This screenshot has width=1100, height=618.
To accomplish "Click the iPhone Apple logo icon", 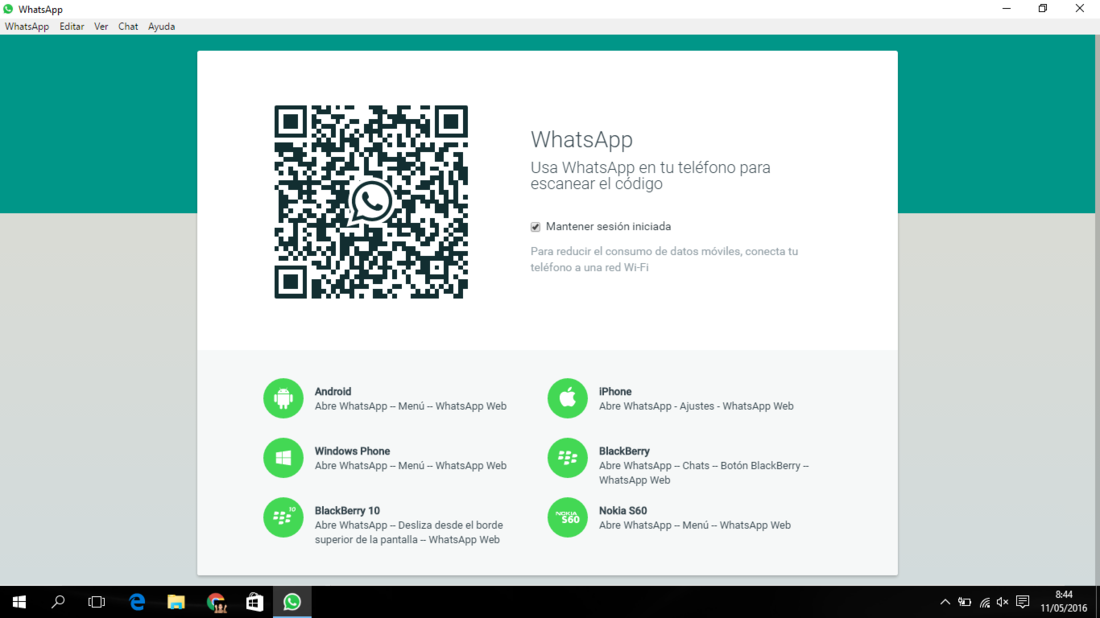I will [568, 398].
